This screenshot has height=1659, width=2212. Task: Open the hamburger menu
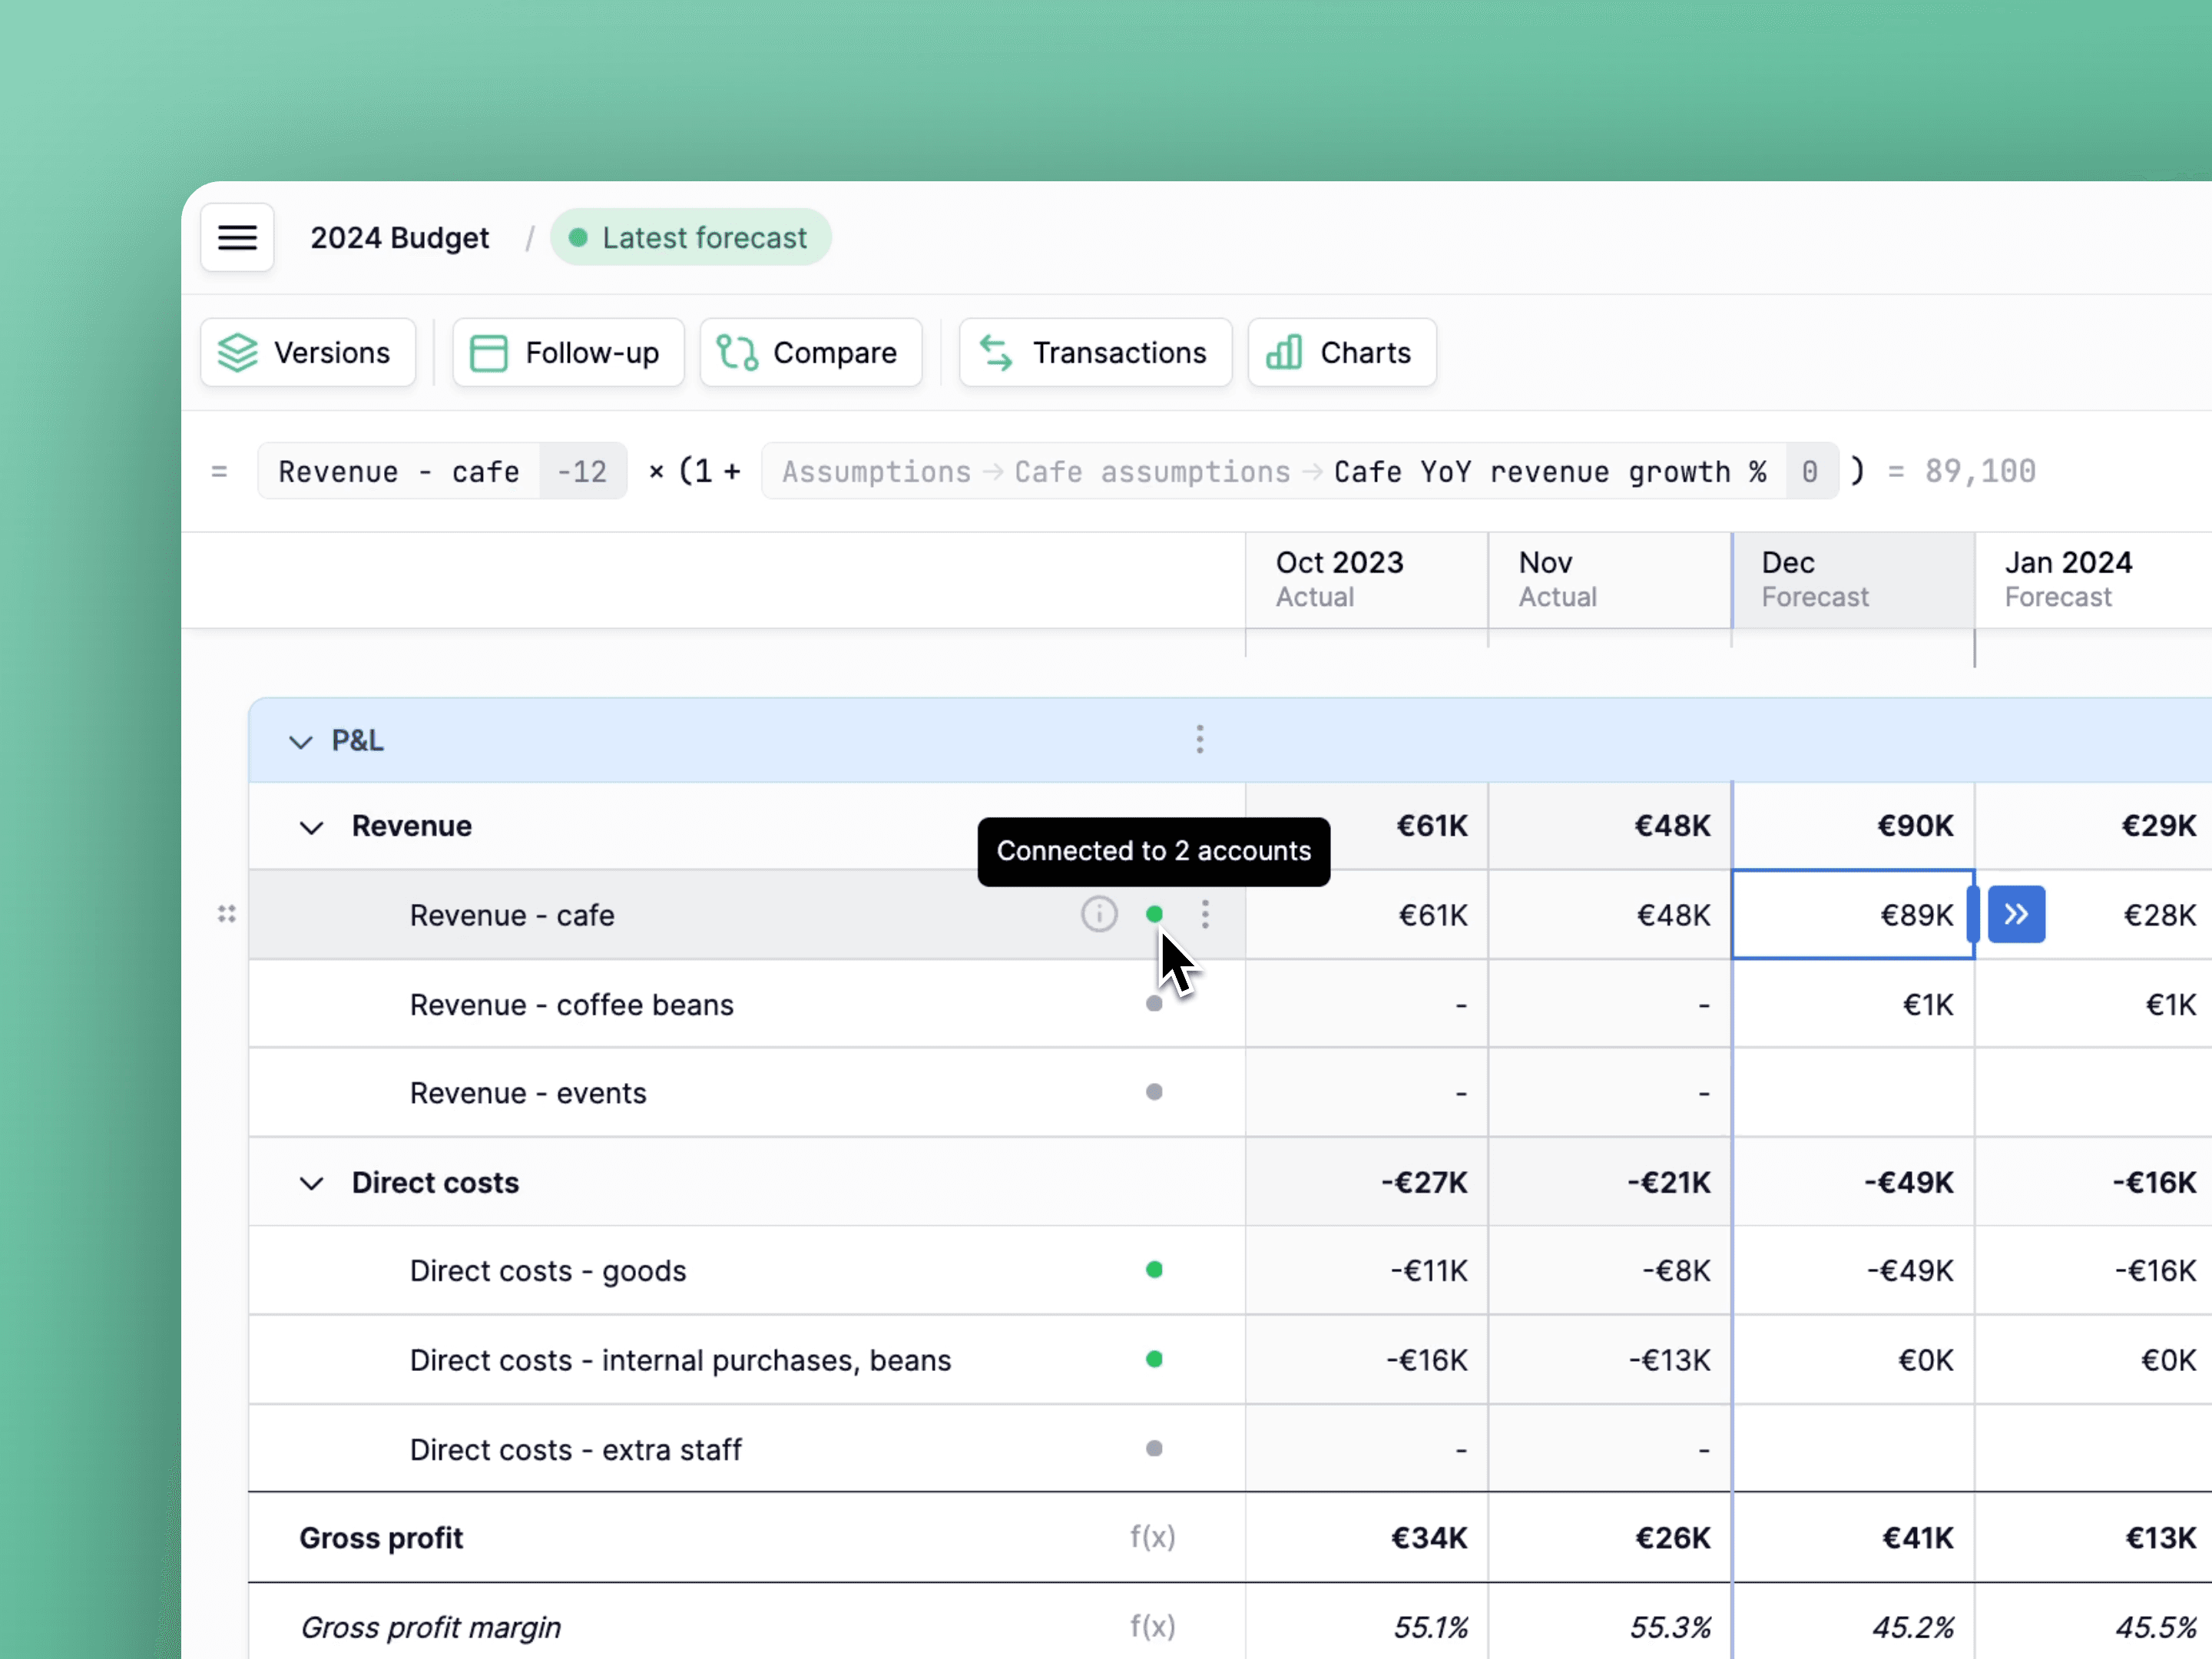(237, 238)
